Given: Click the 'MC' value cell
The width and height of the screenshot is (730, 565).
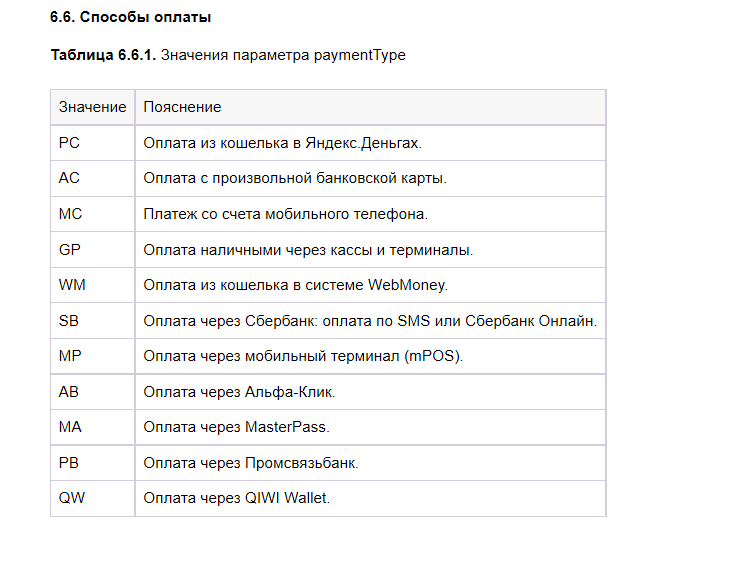Looking at the screenshot, I should point(70,214).
